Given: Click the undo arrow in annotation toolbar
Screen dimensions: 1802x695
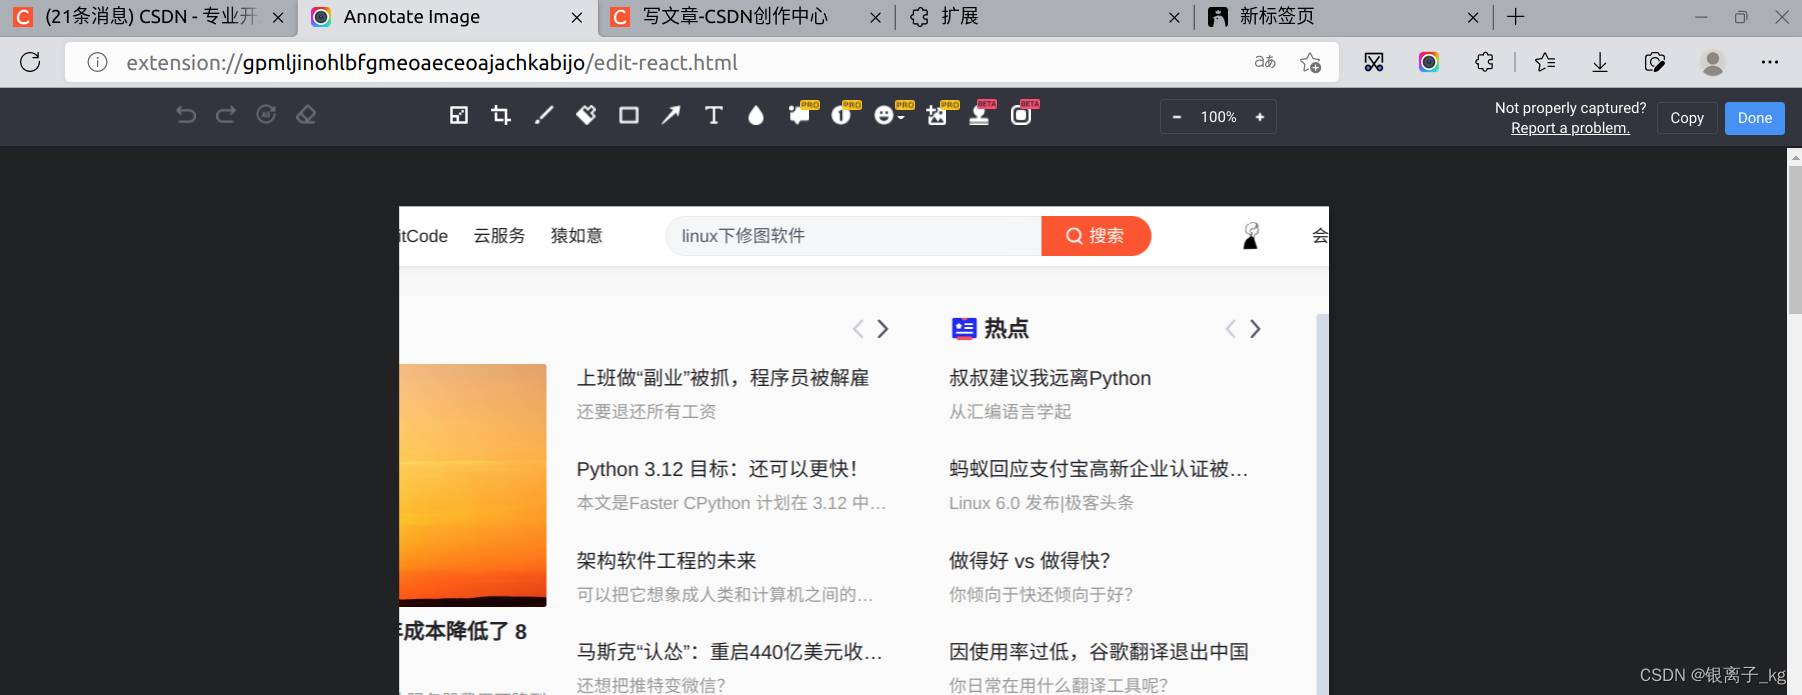Looking at the screenshot, I should pyautogui.click(x=186, y=115).
